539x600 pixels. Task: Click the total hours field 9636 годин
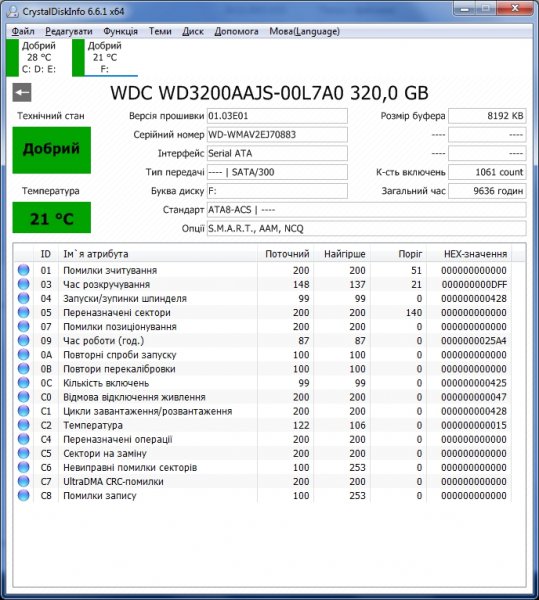487,191
